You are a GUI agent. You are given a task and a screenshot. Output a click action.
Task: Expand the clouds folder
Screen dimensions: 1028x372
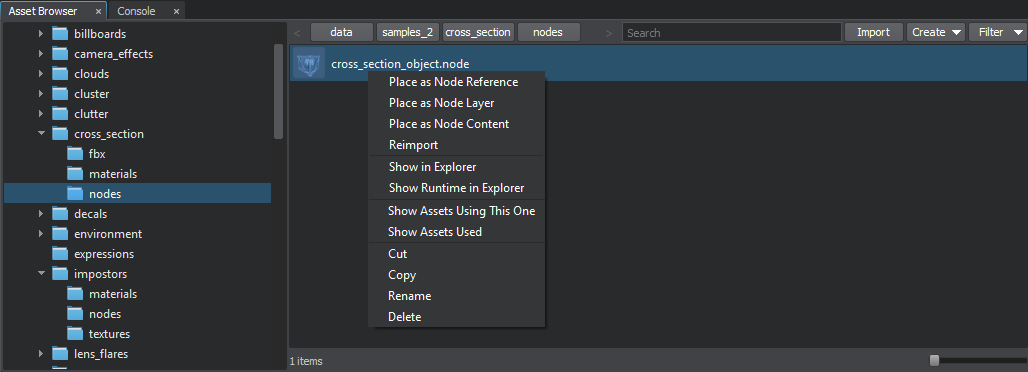pyautogui.click(x=41, y=74)
